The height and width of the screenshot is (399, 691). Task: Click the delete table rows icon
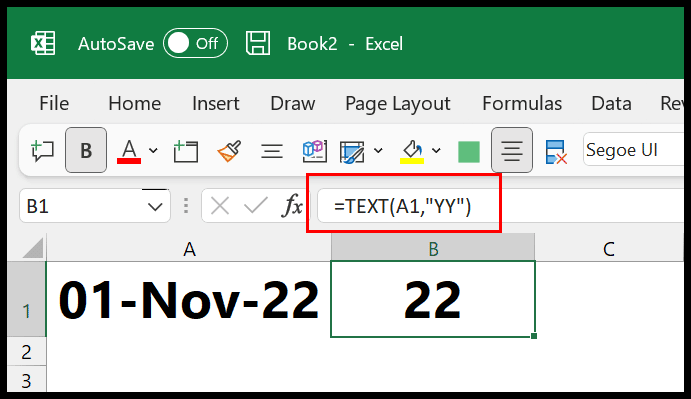[556, 152]
